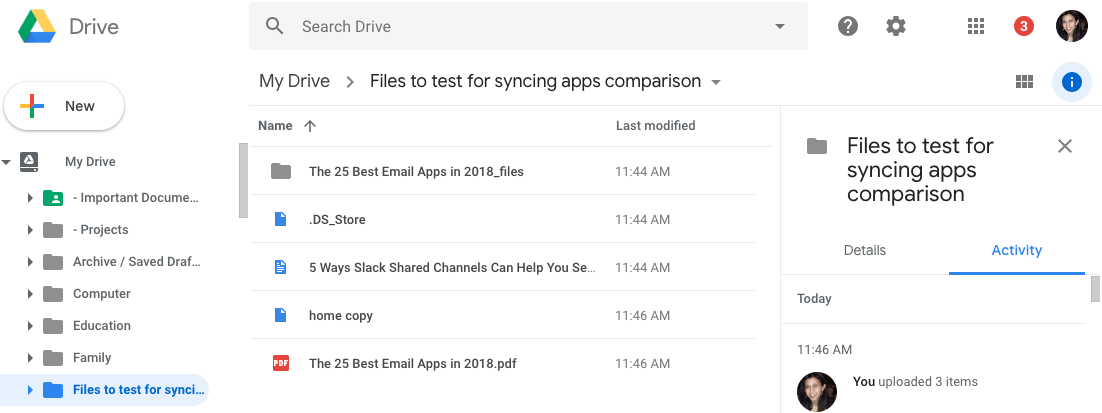Screen dimensions: 1102x413
Task: Toggle the view details info button
Action: 1071,82
